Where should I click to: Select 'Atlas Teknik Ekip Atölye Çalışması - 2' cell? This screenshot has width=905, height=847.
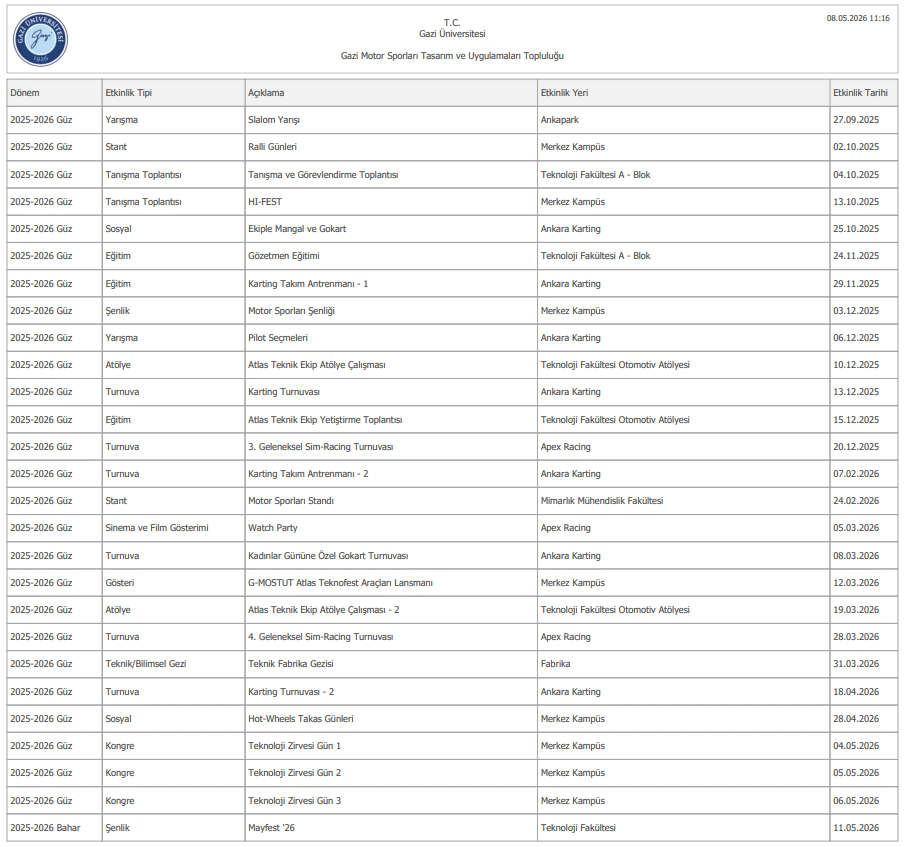coord(391,610)
